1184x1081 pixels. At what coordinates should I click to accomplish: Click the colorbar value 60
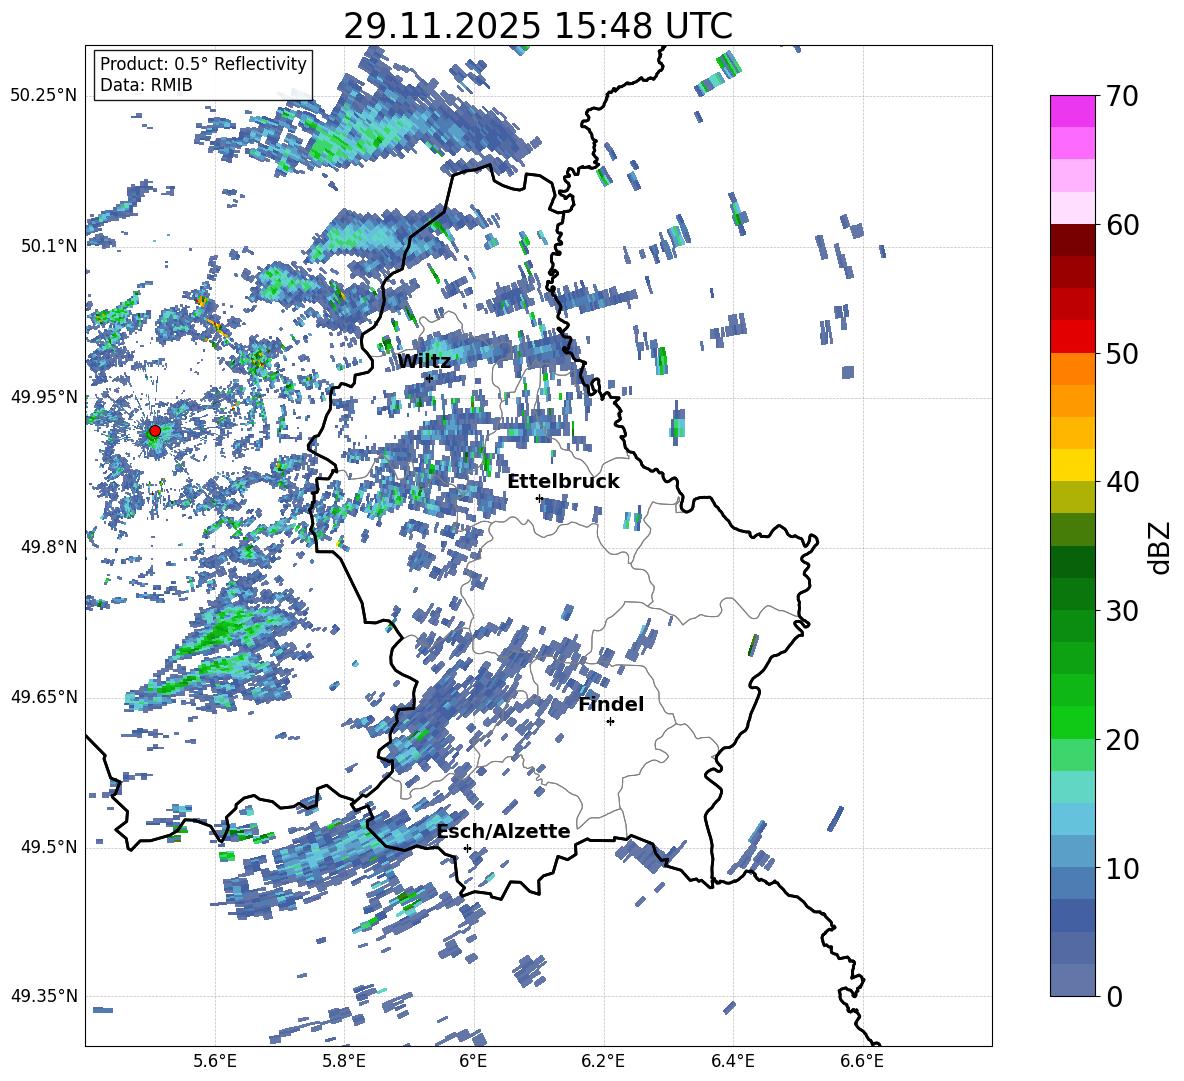click(1122, 225)
